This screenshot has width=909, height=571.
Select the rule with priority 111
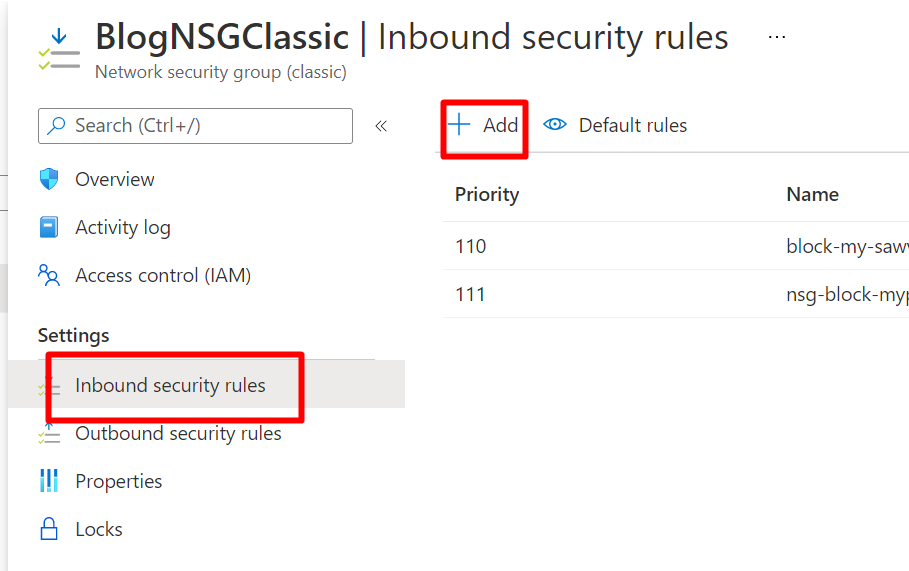(x=471, y=294)
